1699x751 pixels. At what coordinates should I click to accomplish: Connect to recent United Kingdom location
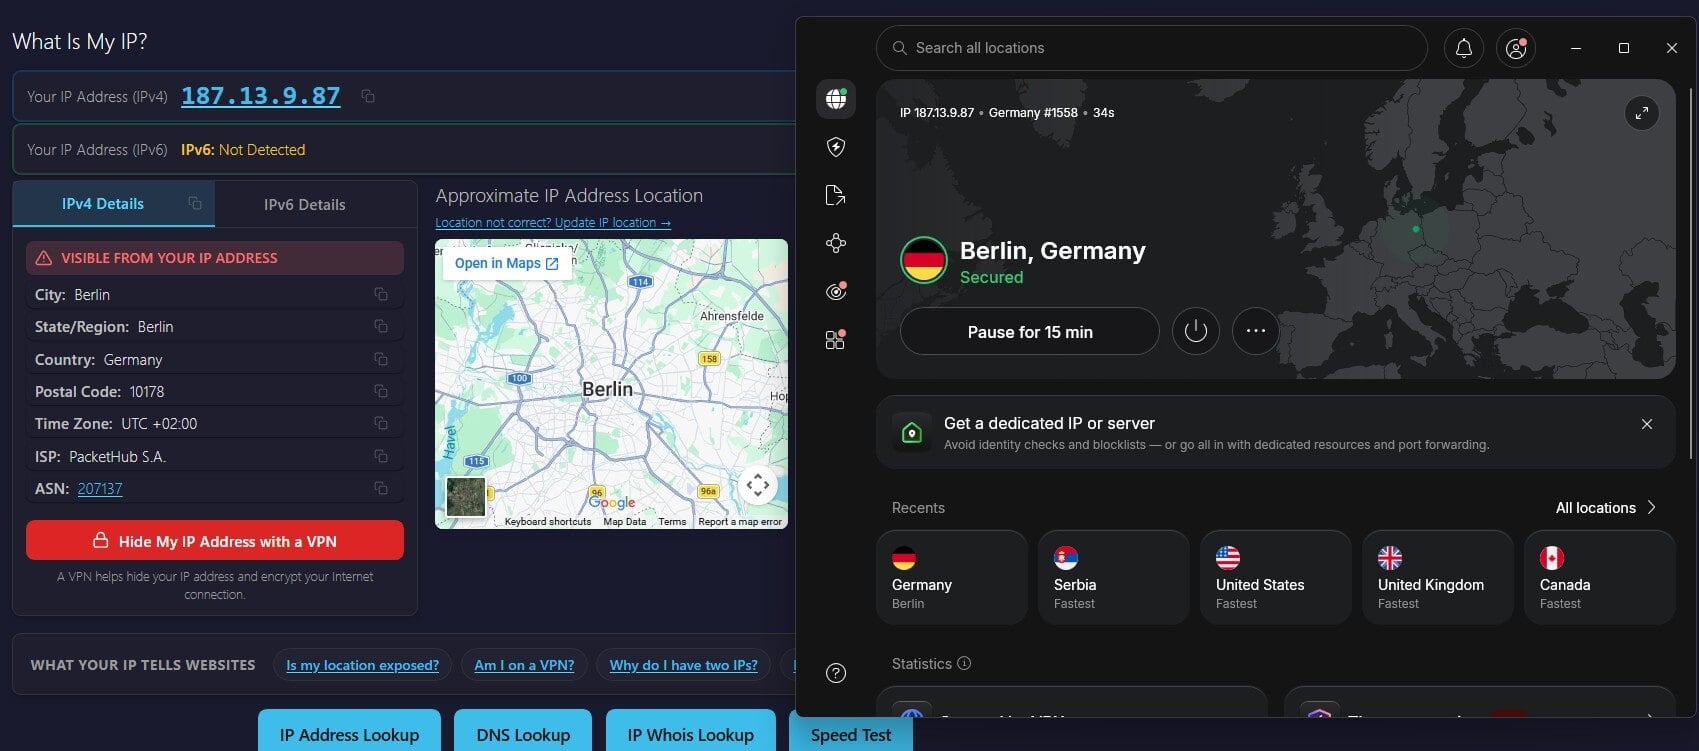coord(1437,578)
